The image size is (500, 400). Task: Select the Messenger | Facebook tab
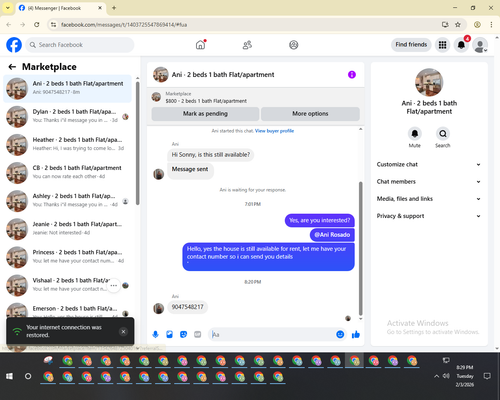point(60,8)
